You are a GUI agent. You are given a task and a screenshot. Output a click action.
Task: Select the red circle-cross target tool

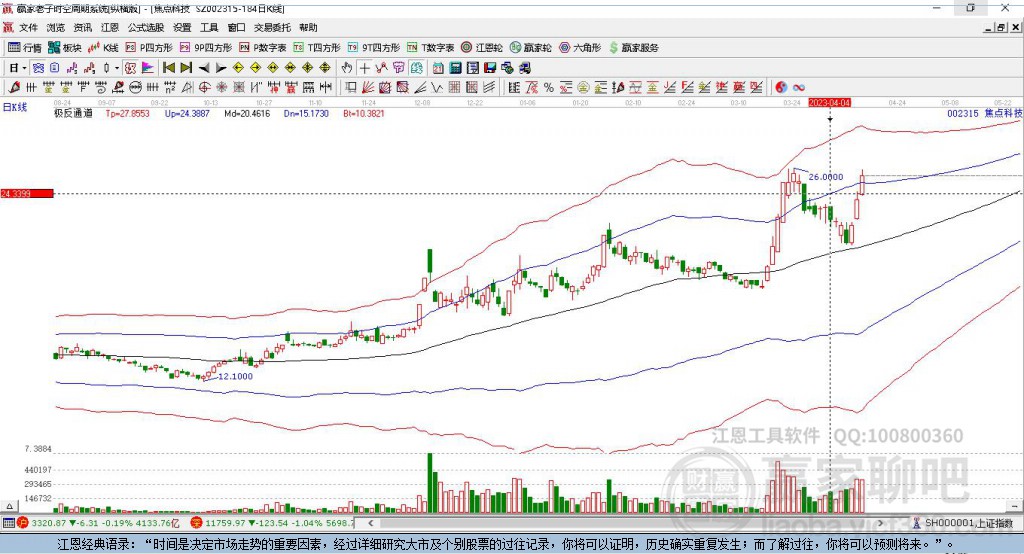coord(204,88)
